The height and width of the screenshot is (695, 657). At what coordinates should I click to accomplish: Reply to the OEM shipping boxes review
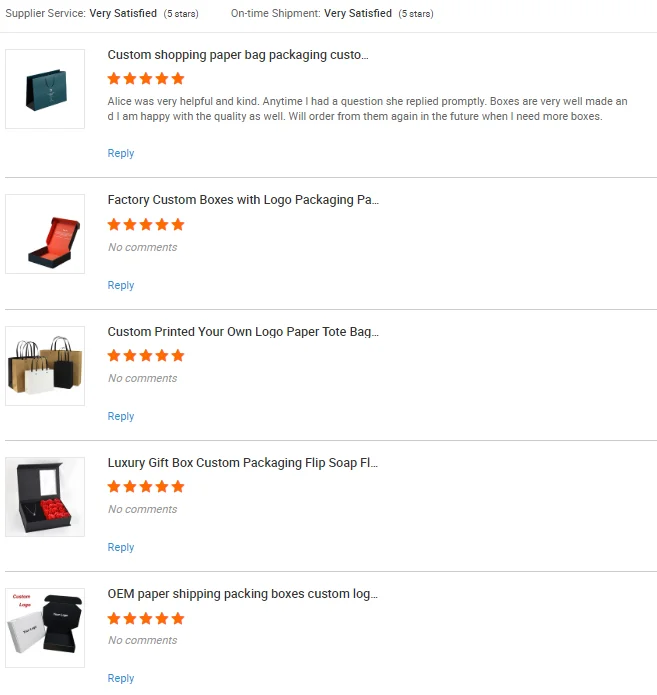pyautogui.click(x=121, y=679)
